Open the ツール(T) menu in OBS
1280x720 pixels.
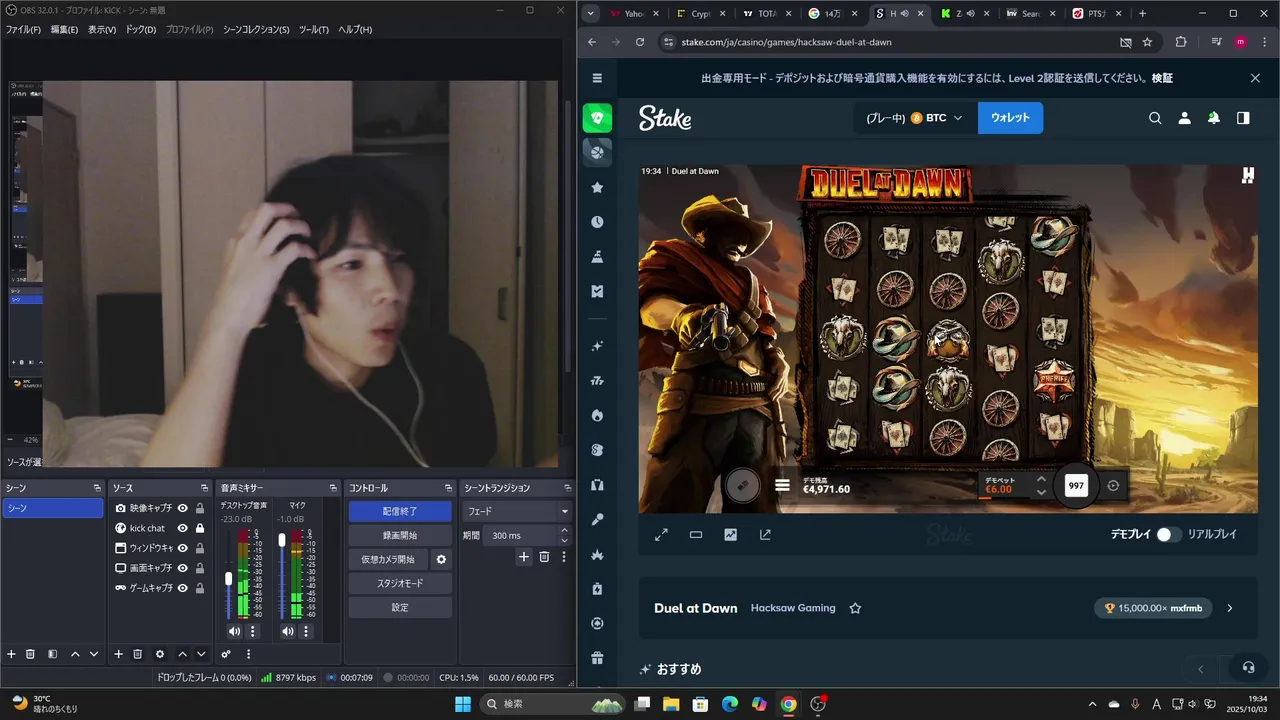[313, 29]
